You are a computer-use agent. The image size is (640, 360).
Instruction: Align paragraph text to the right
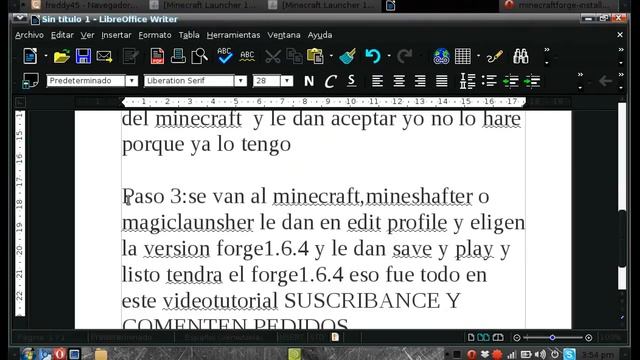point(420,81)
